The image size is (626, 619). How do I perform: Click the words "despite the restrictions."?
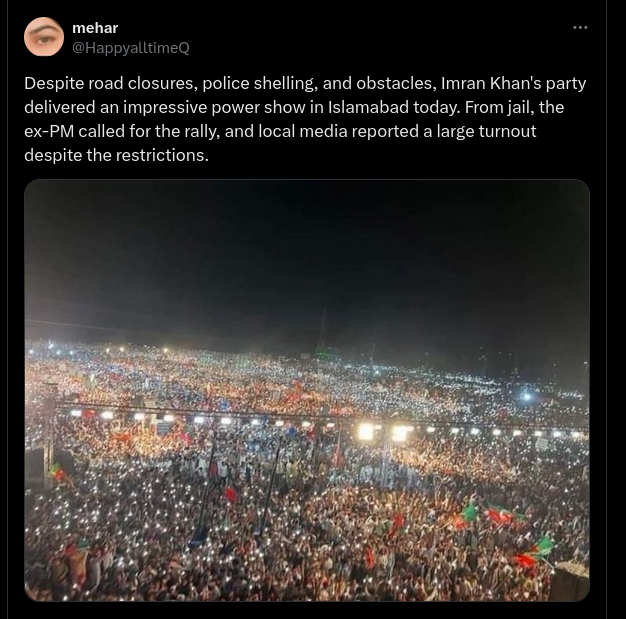116,155
